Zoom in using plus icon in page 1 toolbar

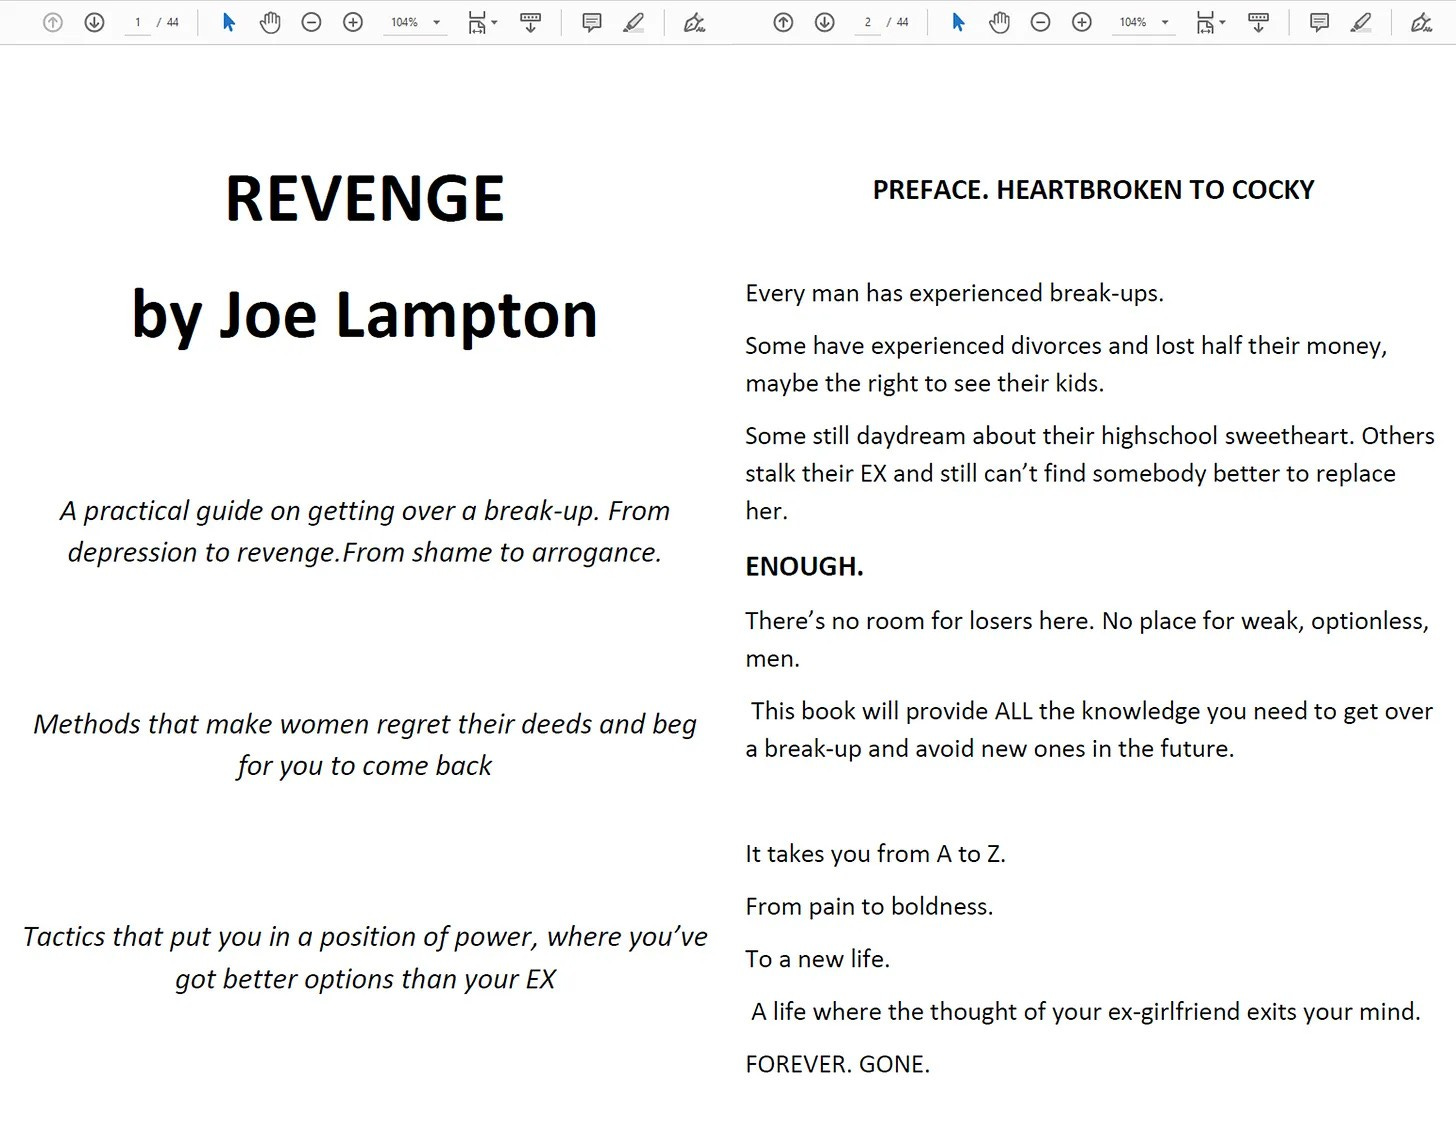[353, 22]
